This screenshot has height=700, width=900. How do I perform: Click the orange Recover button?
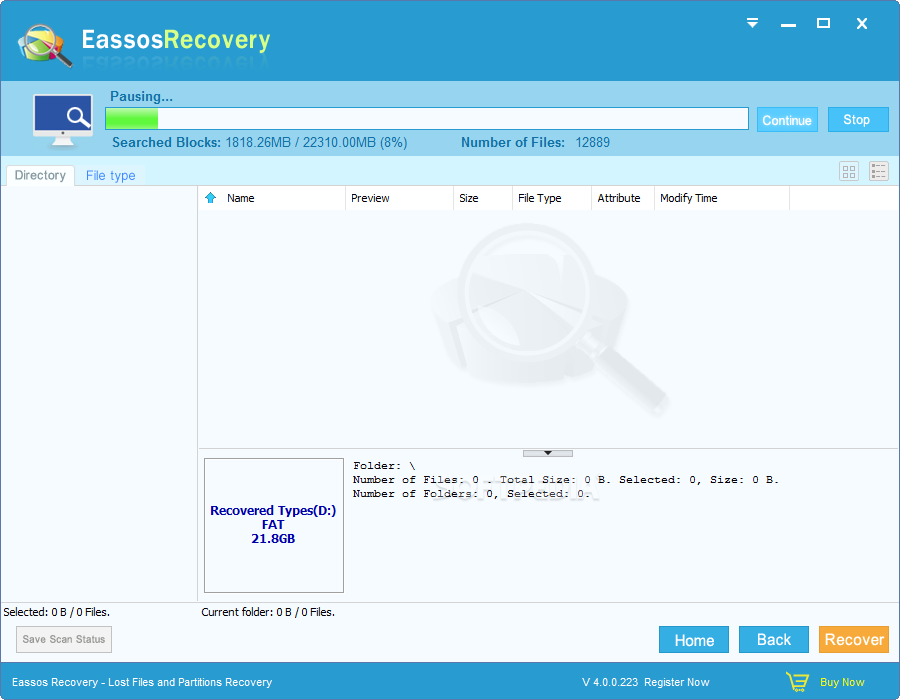[x=854, y=640]
